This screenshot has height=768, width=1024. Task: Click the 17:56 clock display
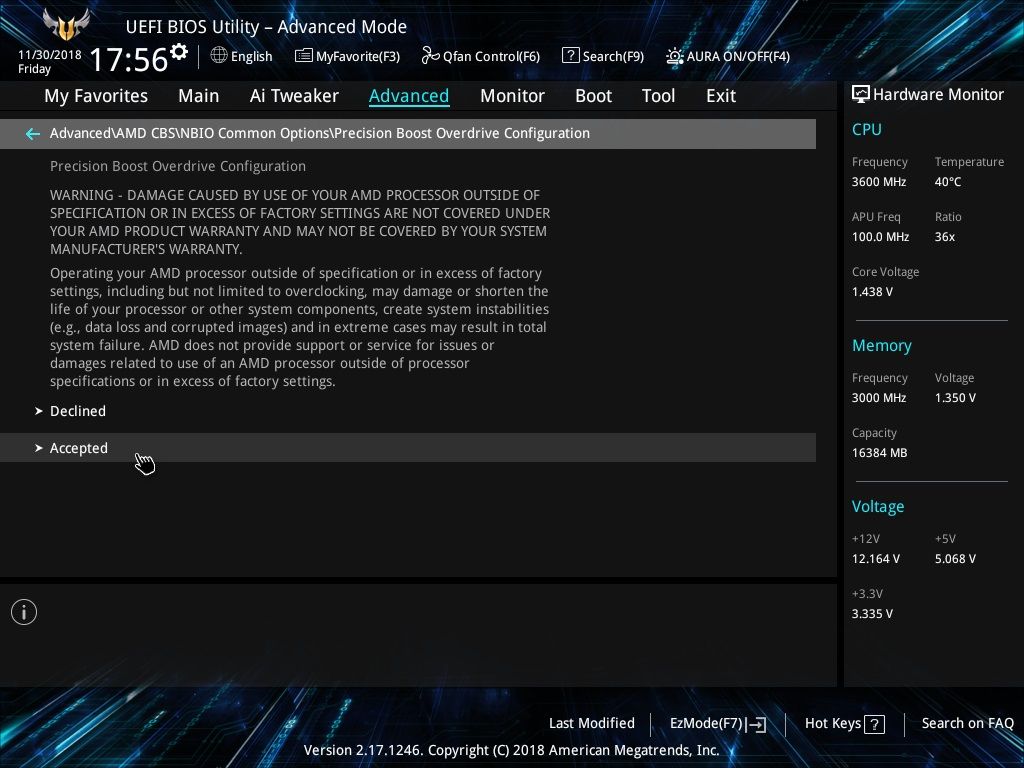pos(129,59)
